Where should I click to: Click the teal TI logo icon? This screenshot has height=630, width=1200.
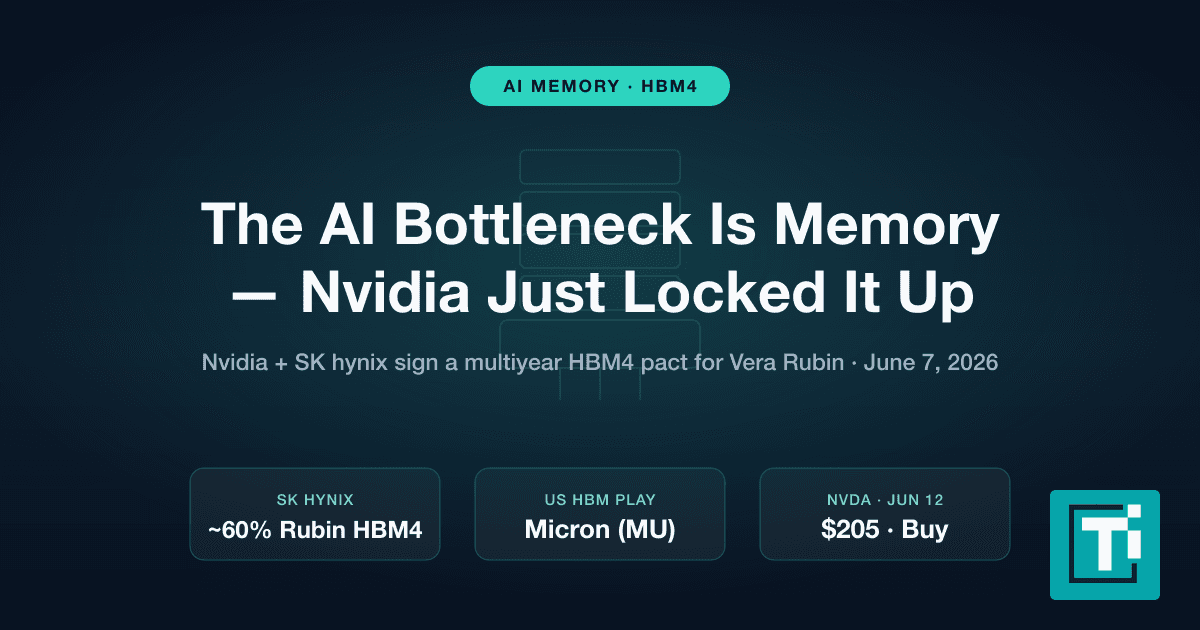1105,545
